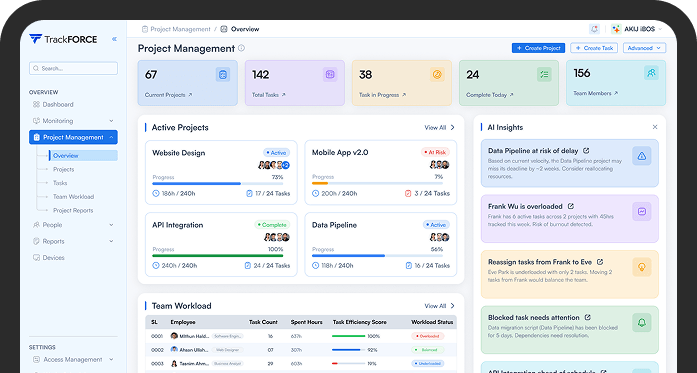The width and height of the screenshot is (697, 373).
Task: Click the lightbulb icon on Reassign tasks insight
Action: [641, 267]
